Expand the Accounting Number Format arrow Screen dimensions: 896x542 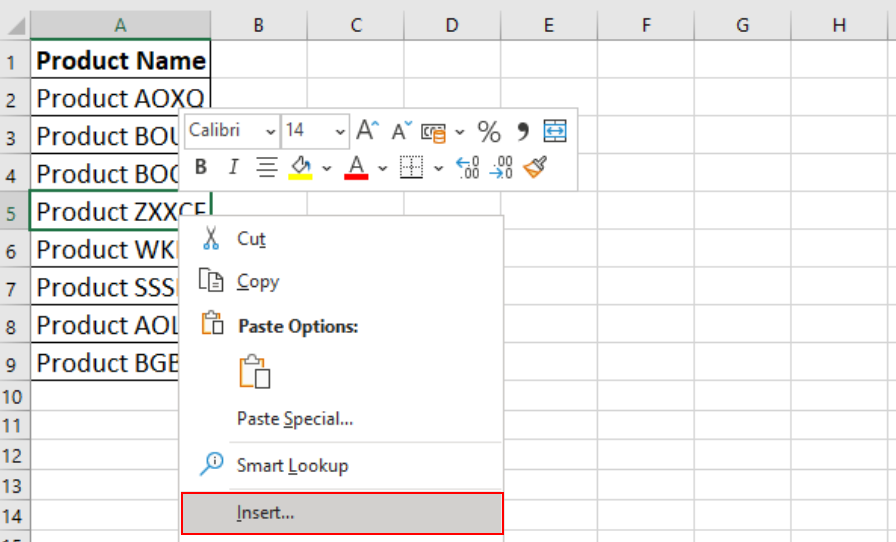[x=459, y=133]
